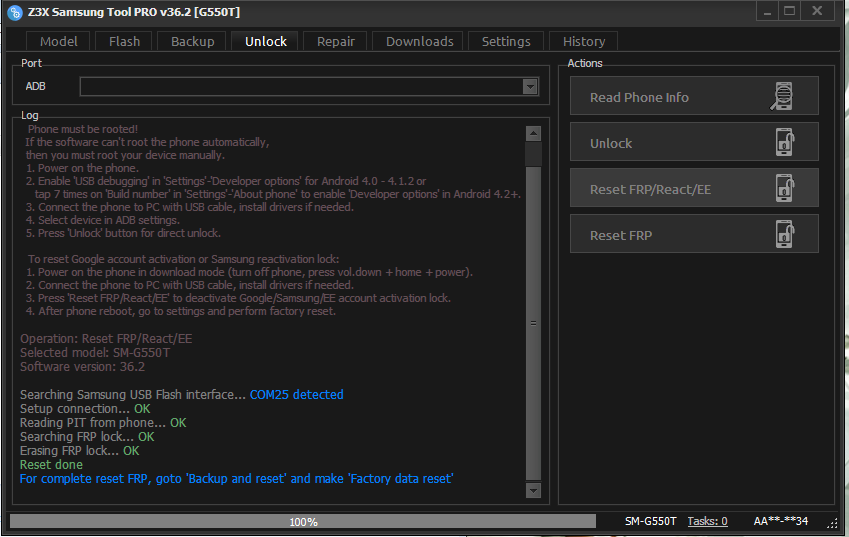Screen dimensions: 849x537
Task: Click the log scrollbar down arrow
Action: [x=533, y=490]
